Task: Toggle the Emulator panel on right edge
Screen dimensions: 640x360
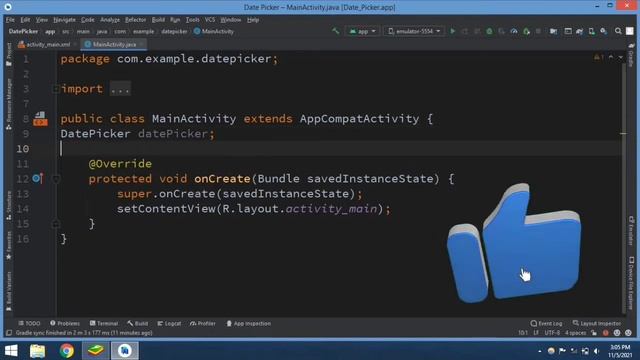Action: (631, 231)
